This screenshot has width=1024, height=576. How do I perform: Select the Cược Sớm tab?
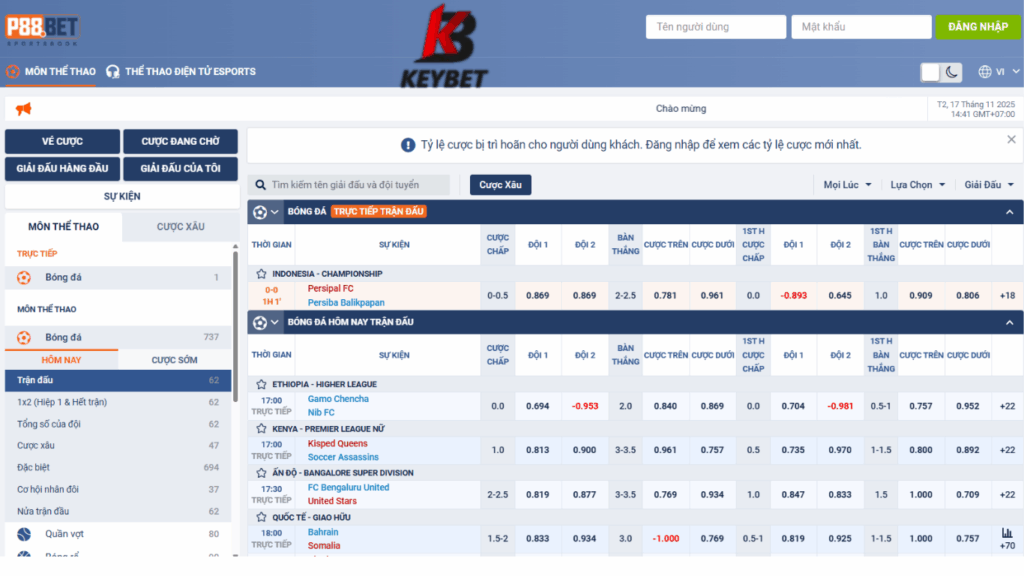pos(174,360)
